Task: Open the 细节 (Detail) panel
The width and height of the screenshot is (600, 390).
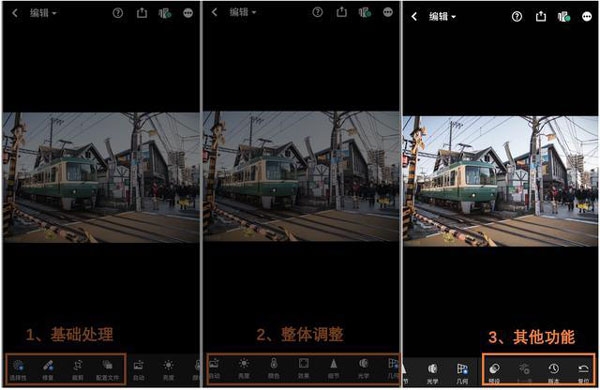Action: 333,368
